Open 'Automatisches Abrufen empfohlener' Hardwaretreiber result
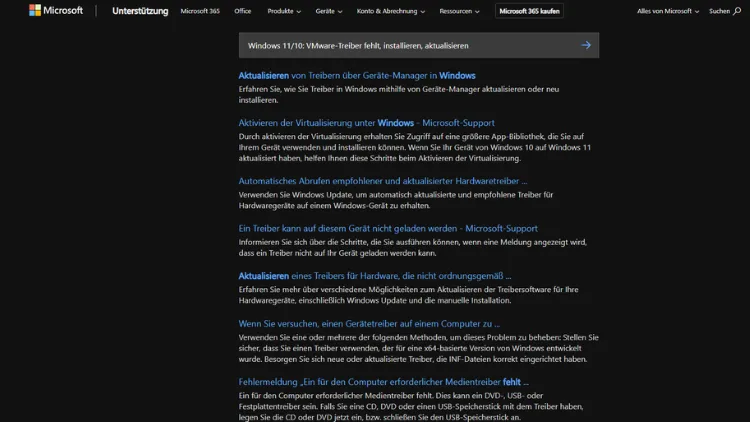Screen dimensions: 750x422 click(x=383, y=181)
